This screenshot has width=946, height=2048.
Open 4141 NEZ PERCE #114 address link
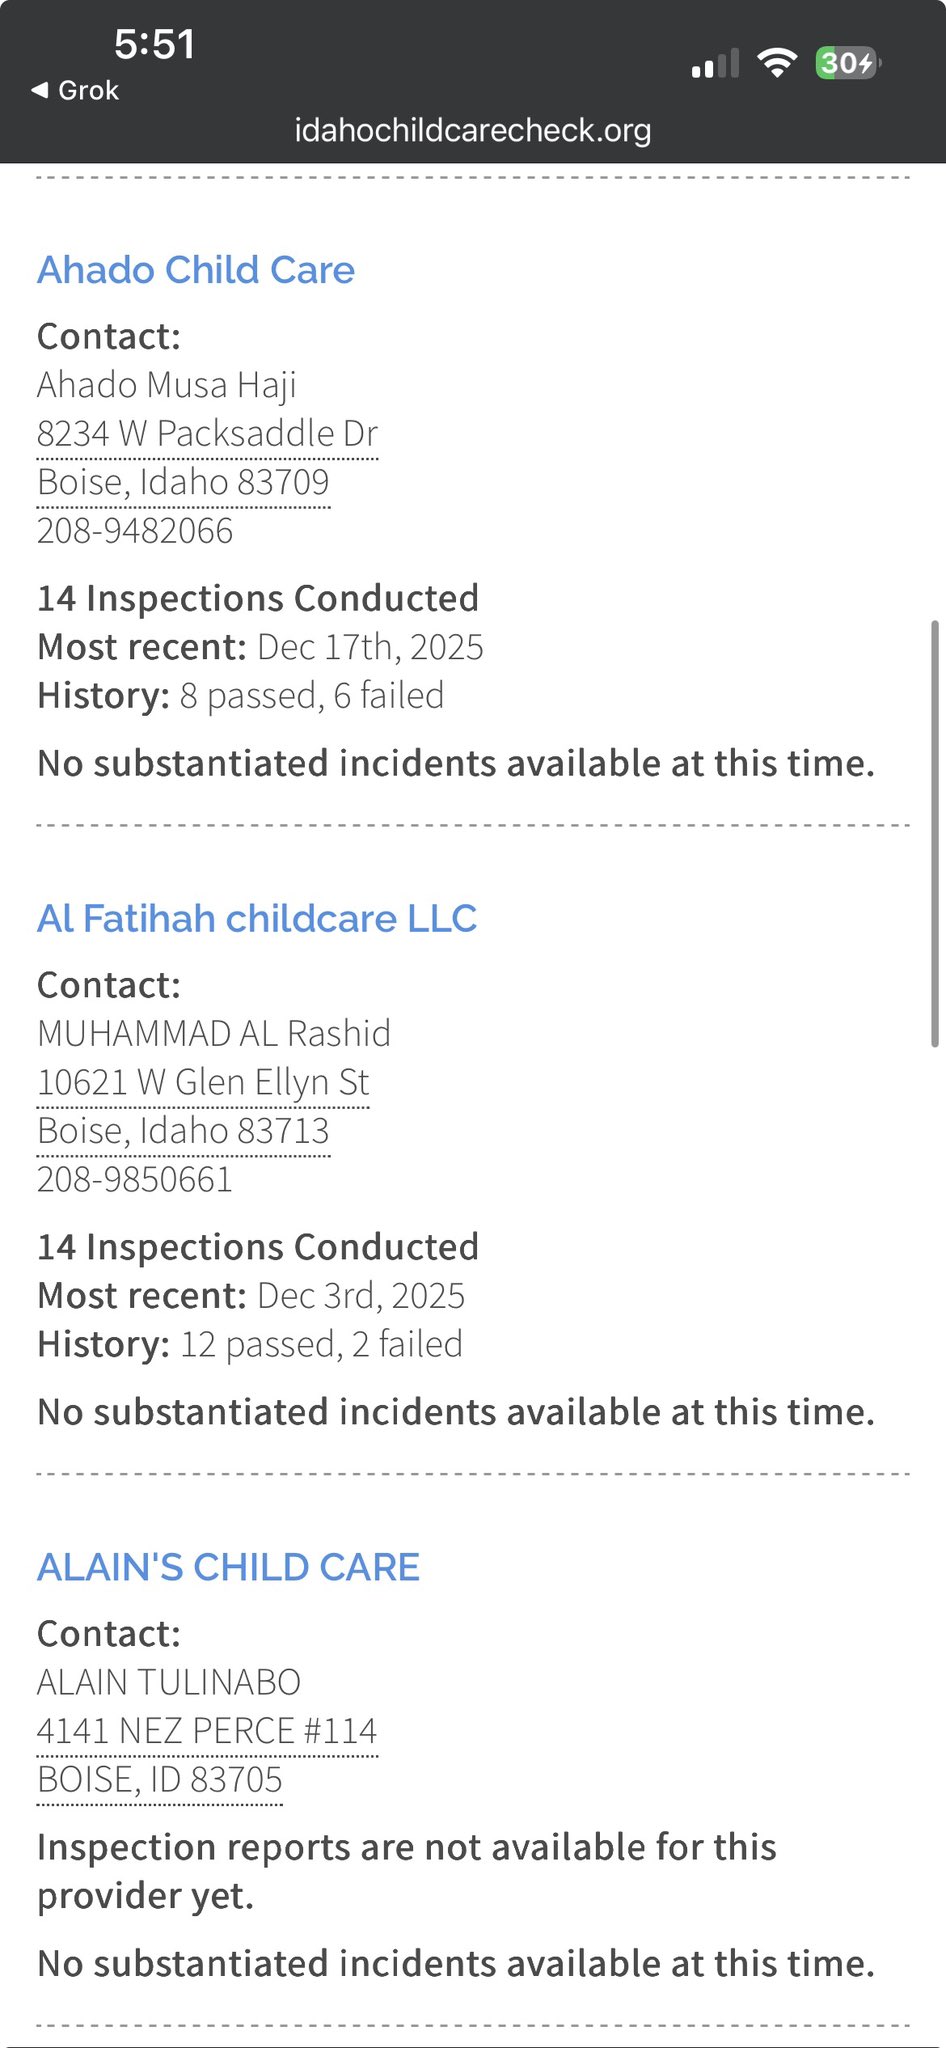pos(207,1731)
